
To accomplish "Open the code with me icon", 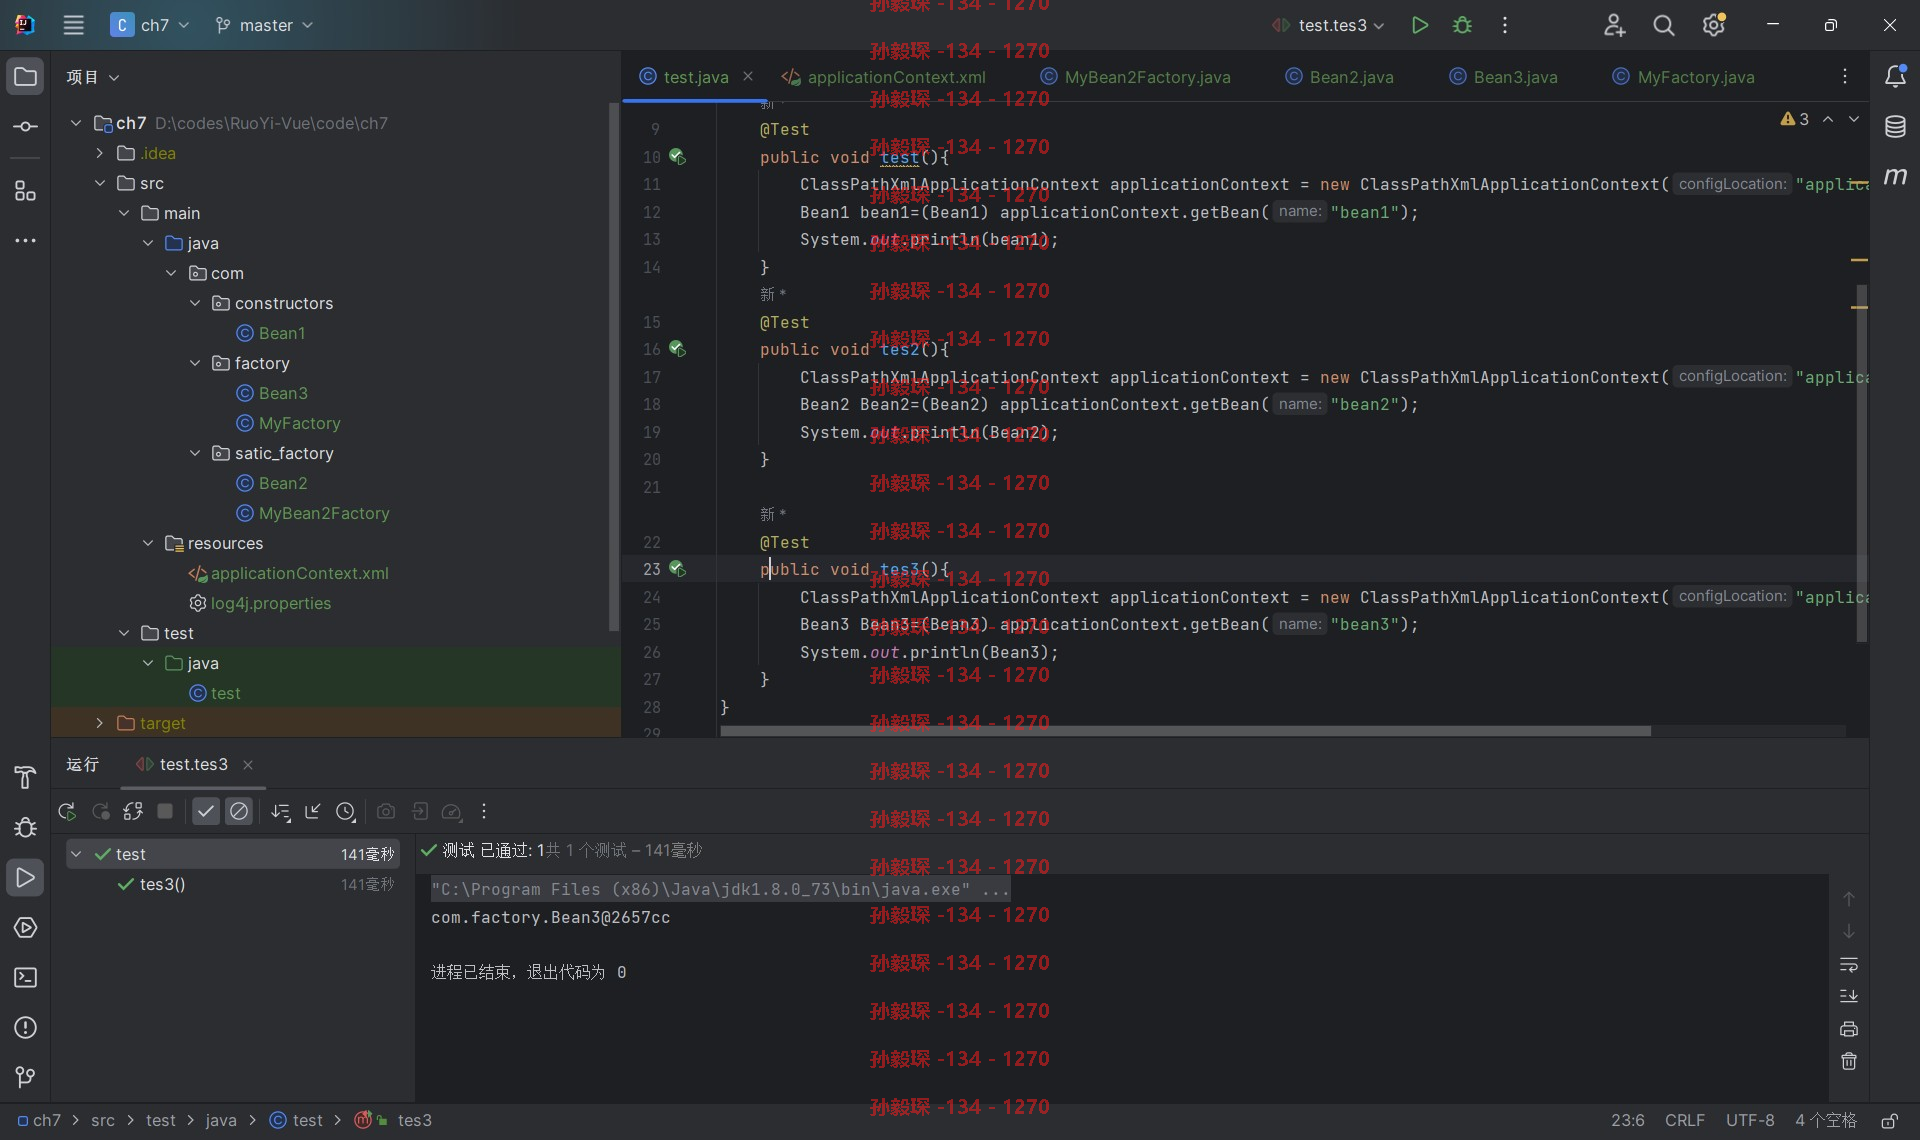I will coord(1614,25).
